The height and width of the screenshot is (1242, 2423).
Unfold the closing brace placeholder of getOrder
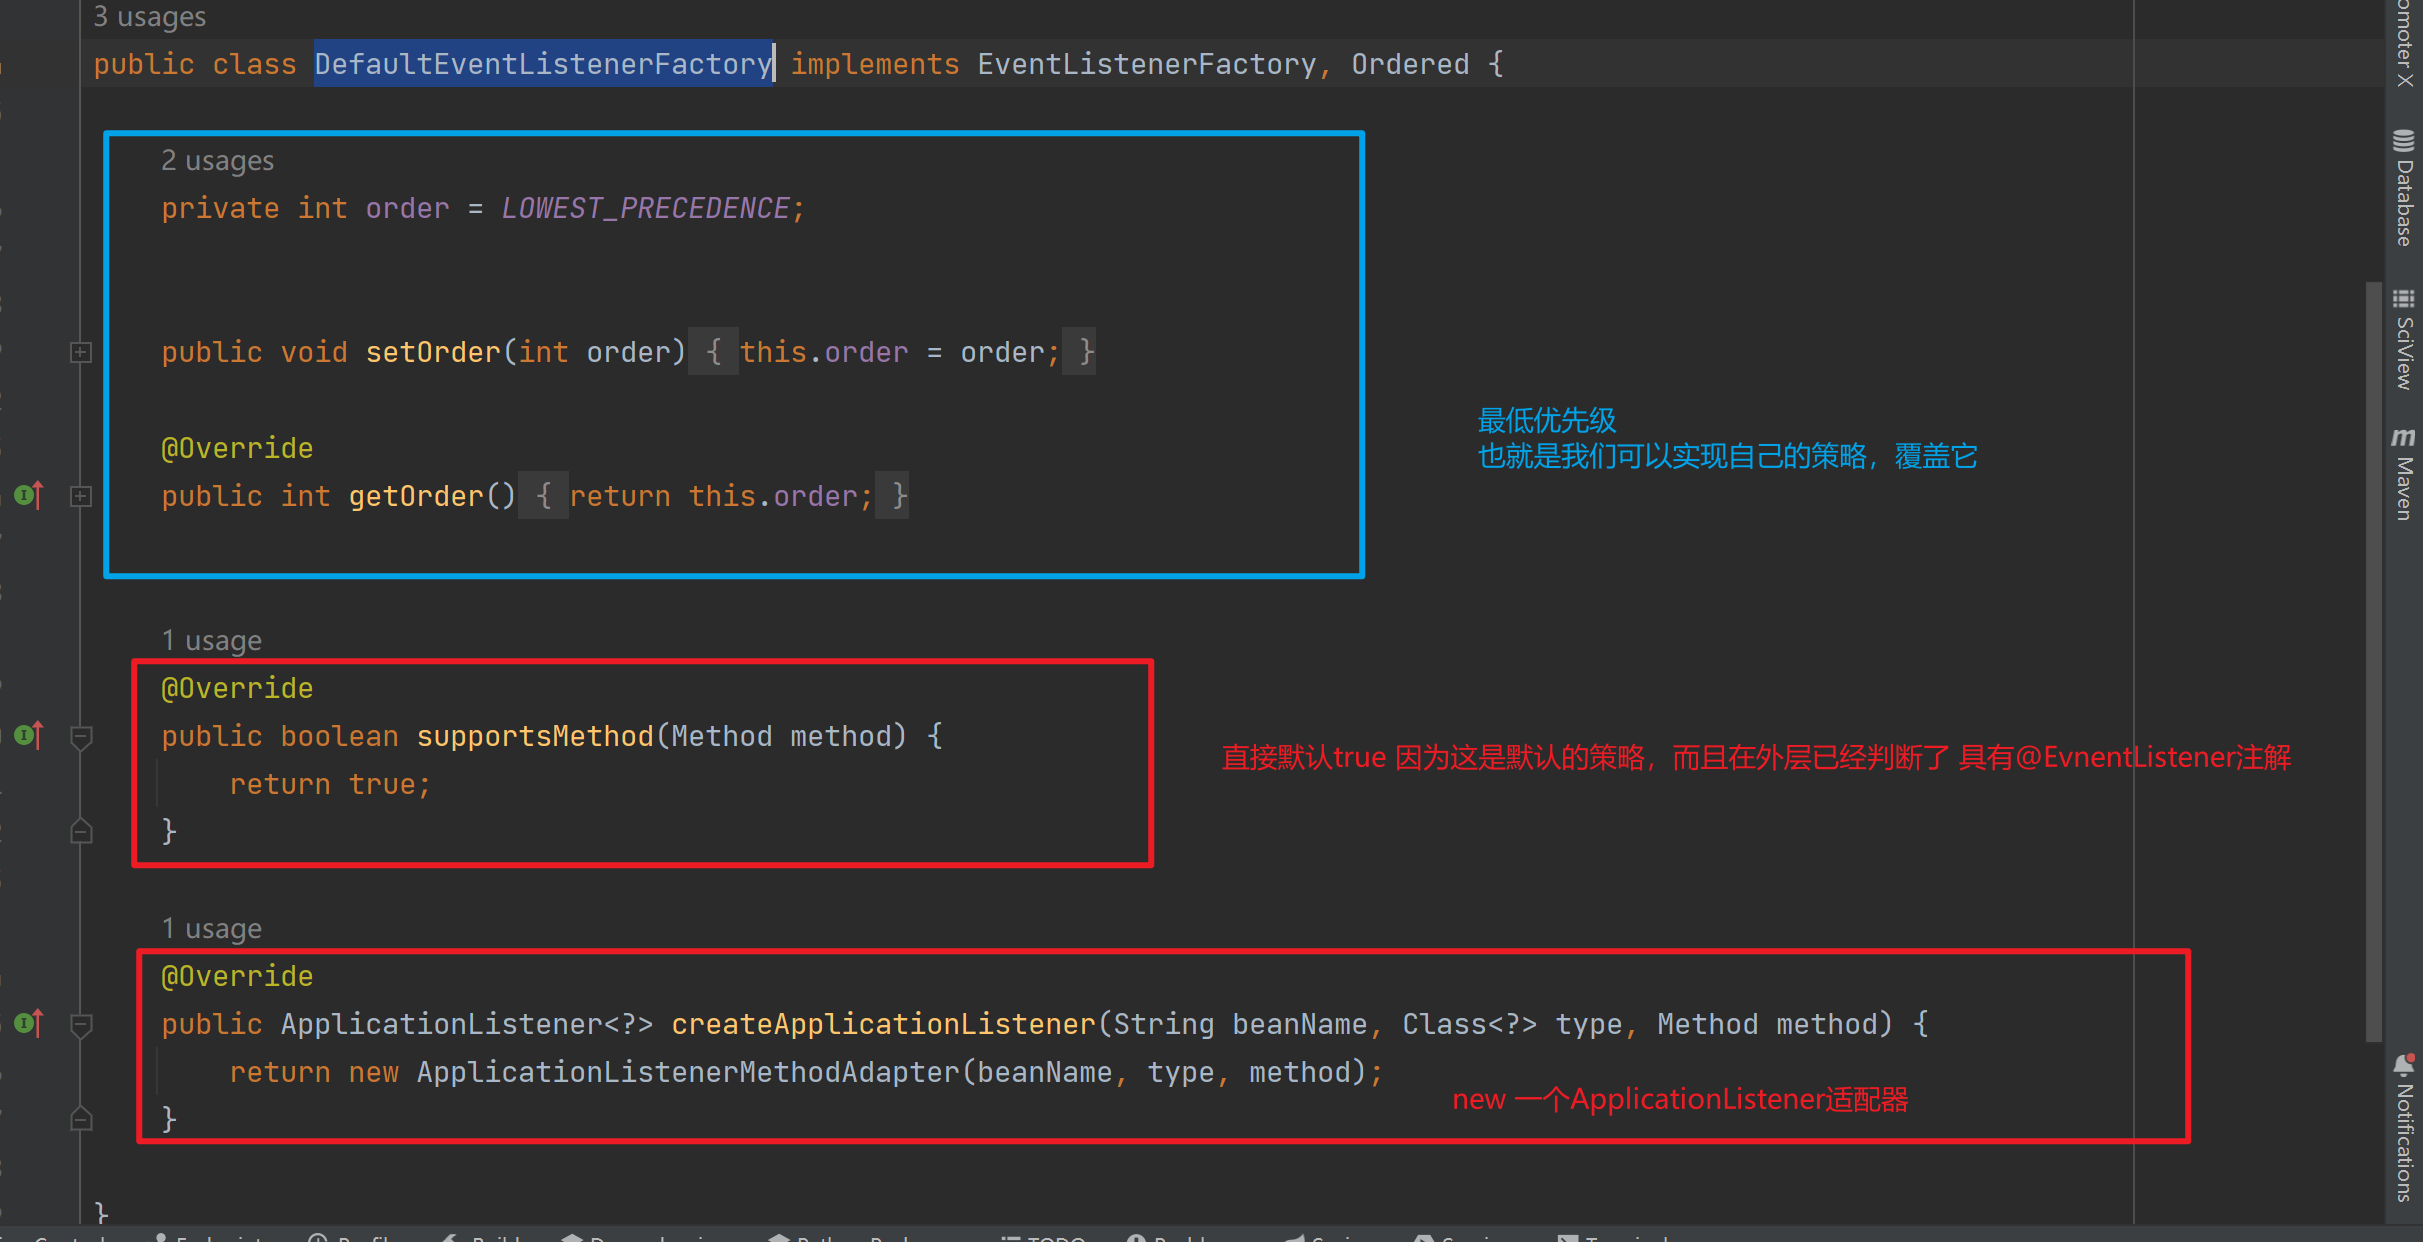click(x=893, y=496)
